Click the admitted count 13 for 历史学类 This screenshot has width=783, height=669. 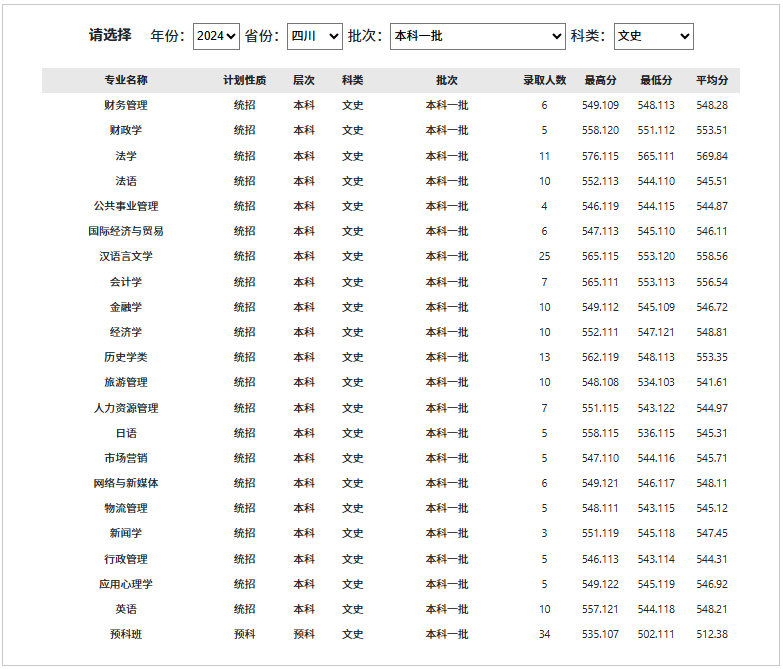544,357
